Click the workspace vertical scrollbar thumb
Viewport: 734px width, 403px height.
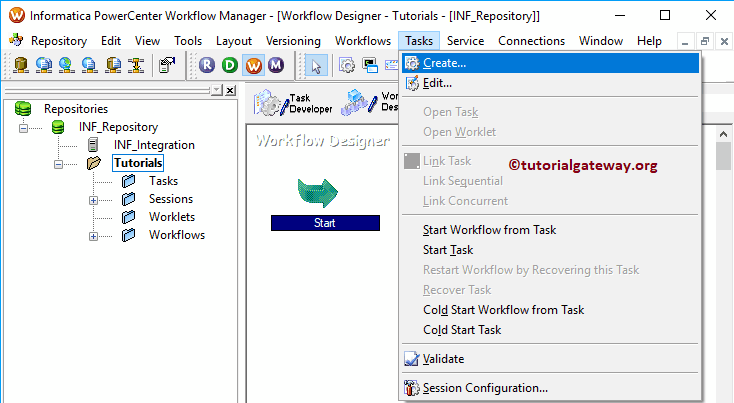tap(723, 156)
